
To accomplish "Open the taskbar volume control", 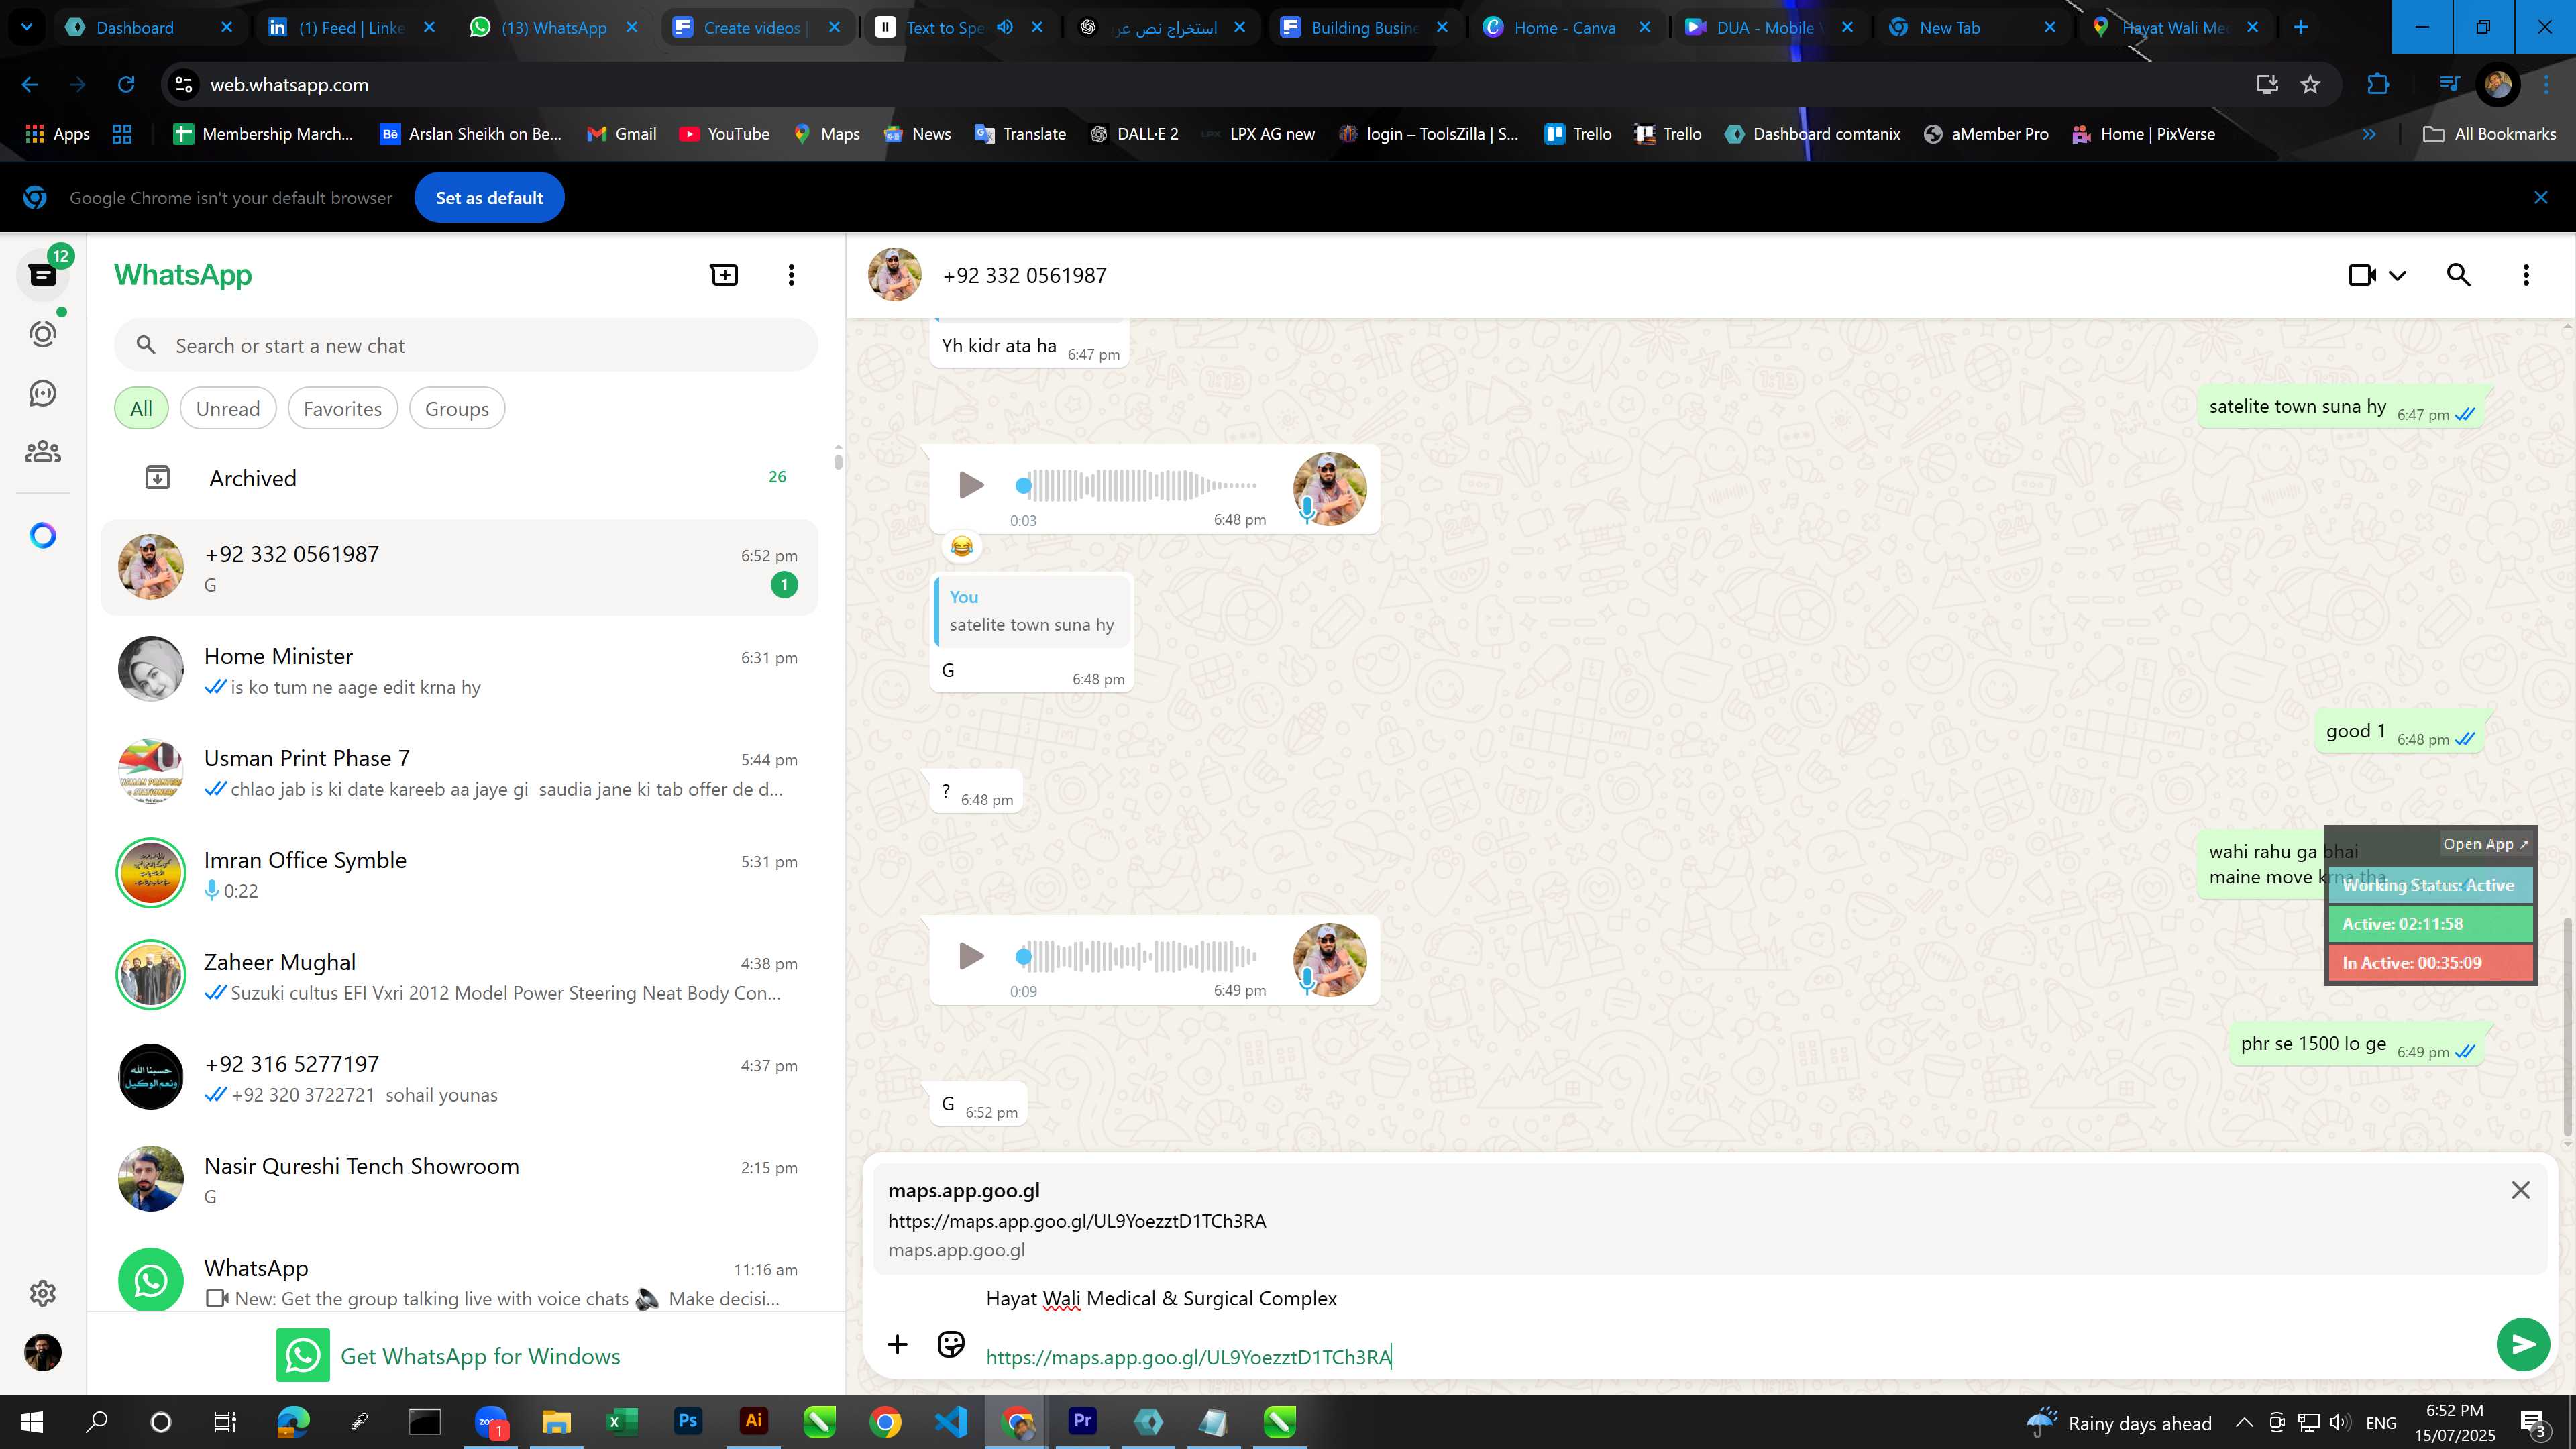I will (x=2339, y=1423).
